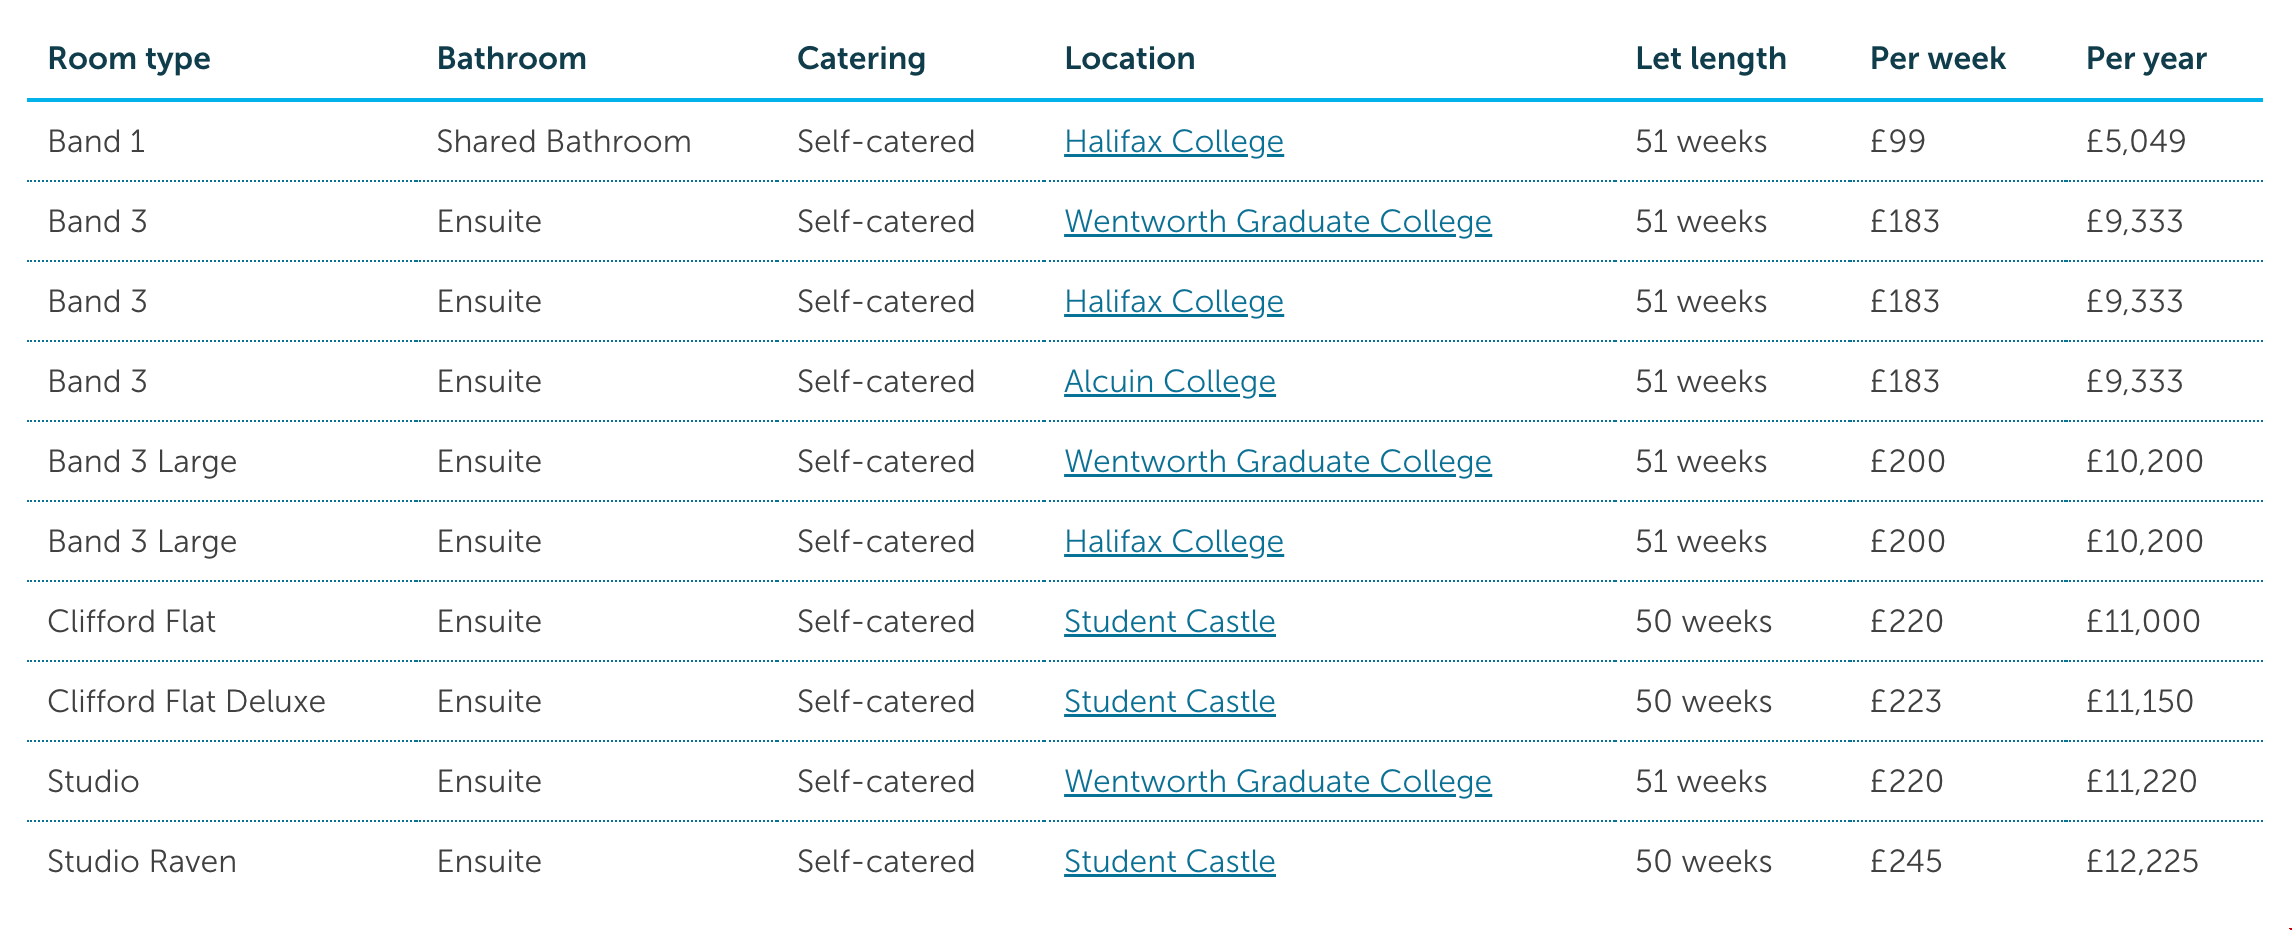Select the Catering column header

pyautogui.click(x=861, y=58)
